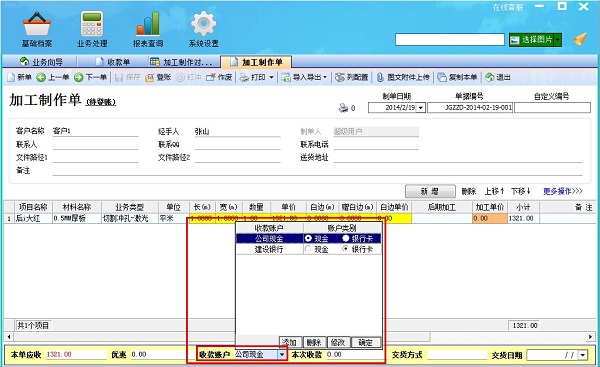Screen dimensions: 600x367
Task: Expand the 打印 dropdown arrow
Action: (271, 77)
